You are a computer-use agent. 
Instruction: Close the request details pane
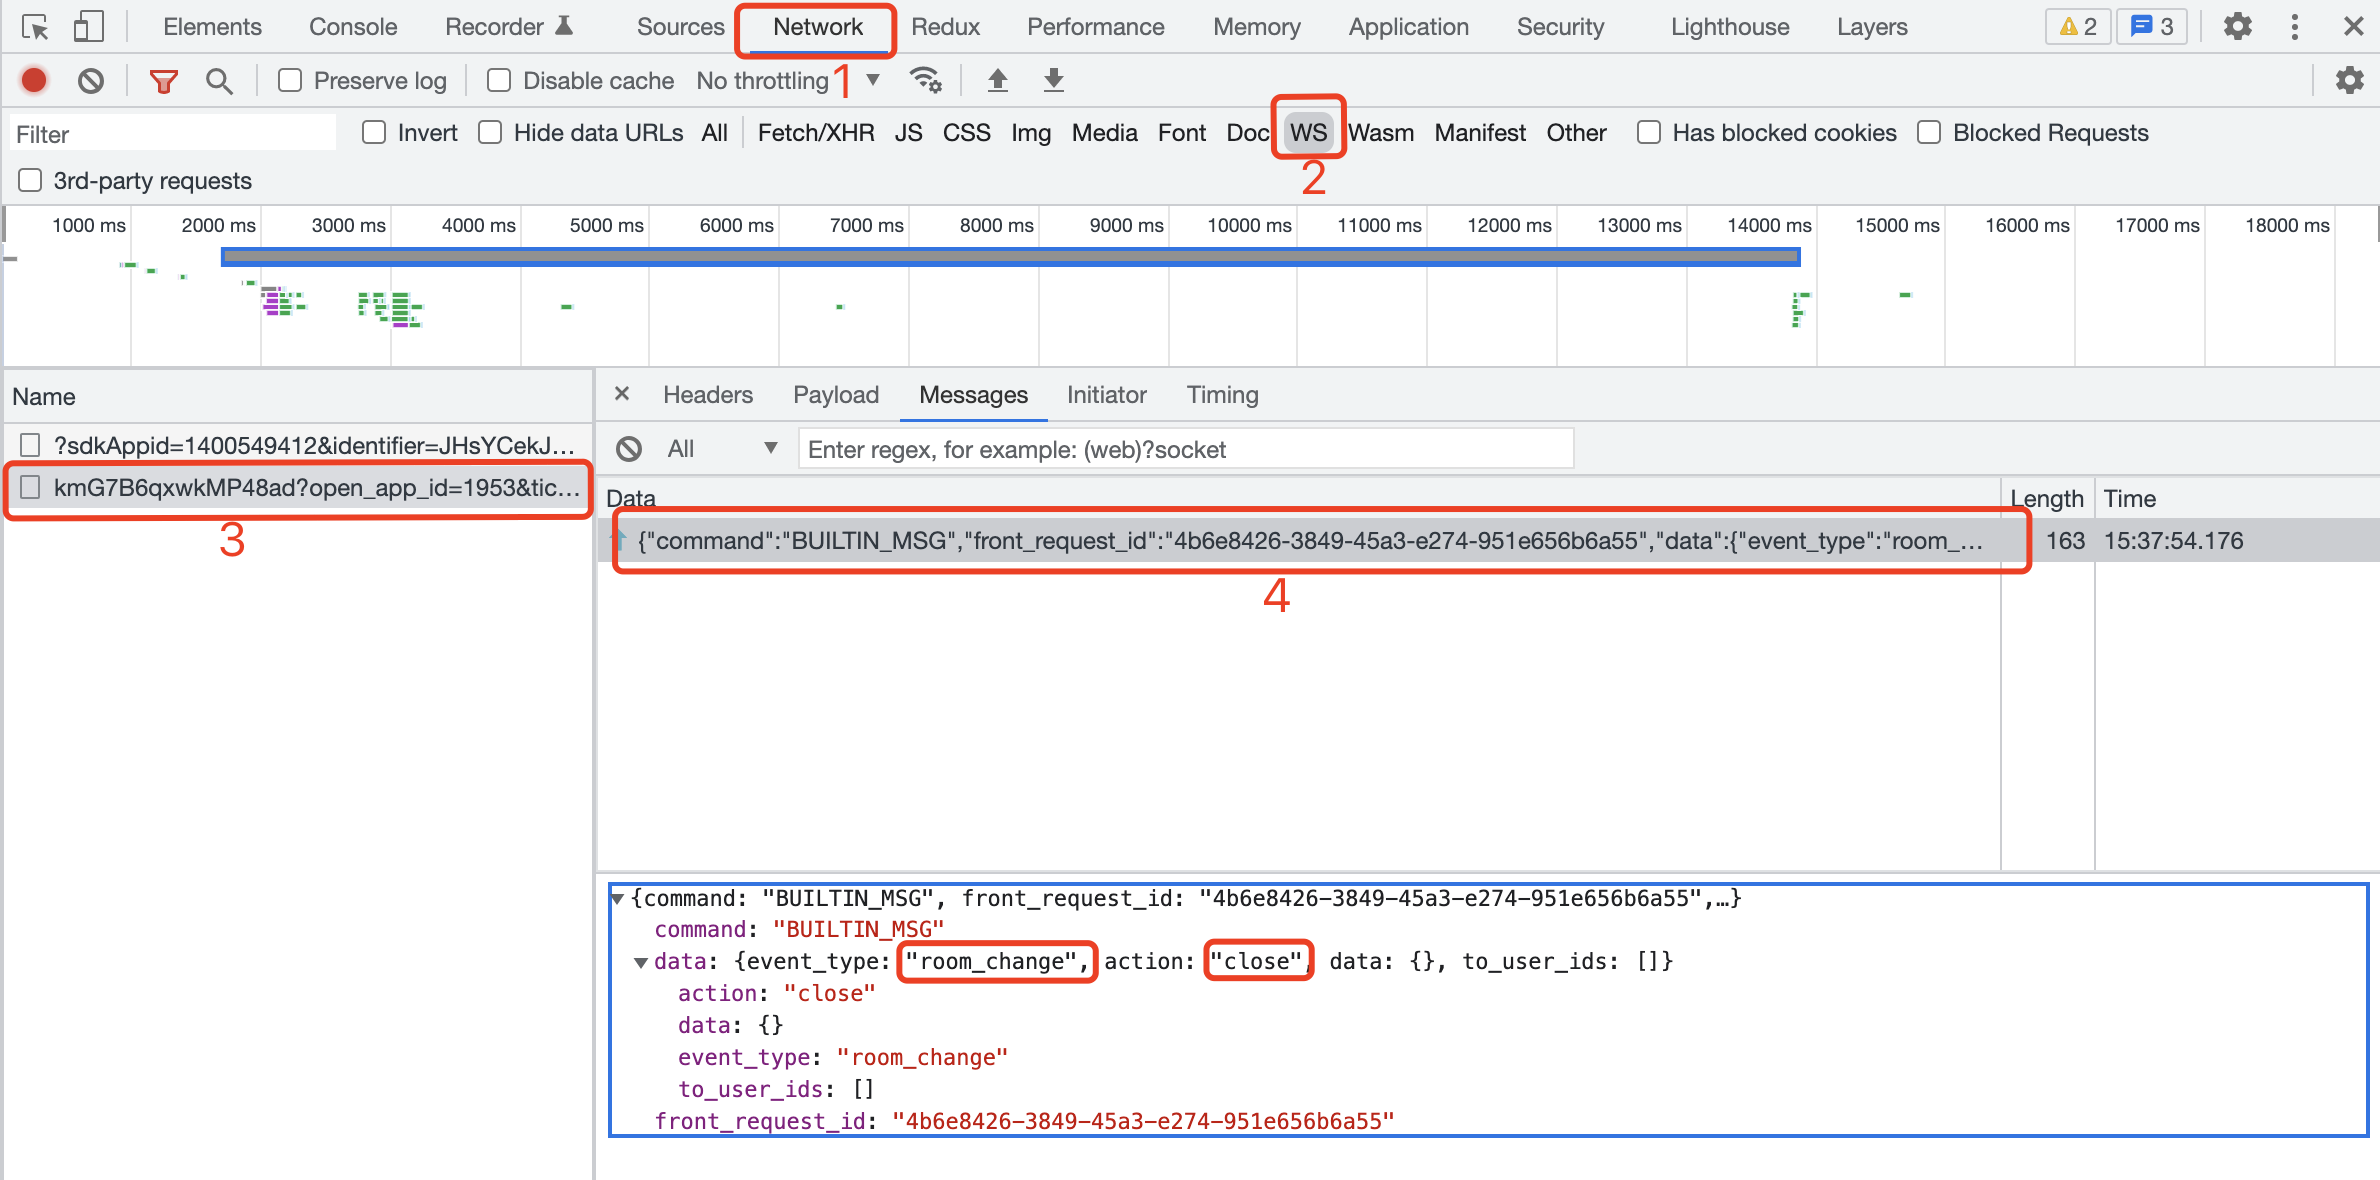(622, 394)
